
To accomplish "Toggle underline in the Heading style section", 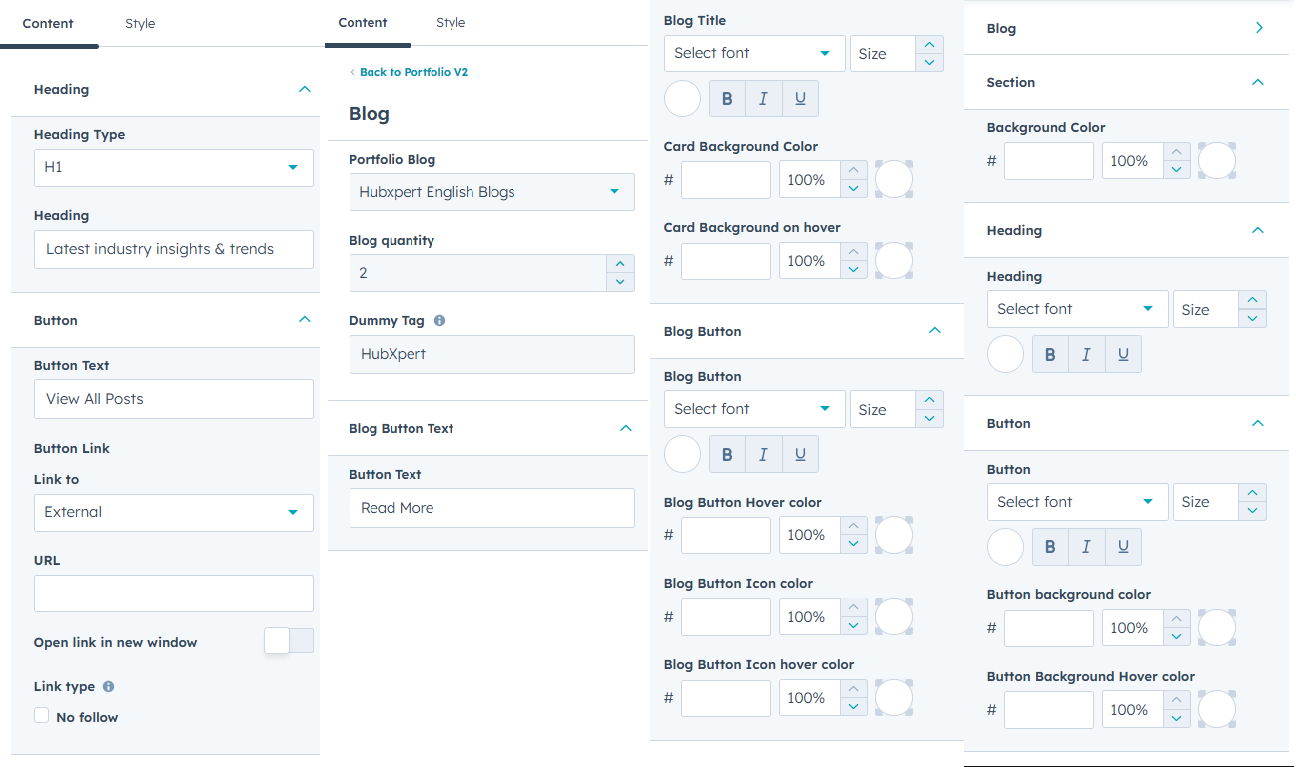I will (1123, 354).
